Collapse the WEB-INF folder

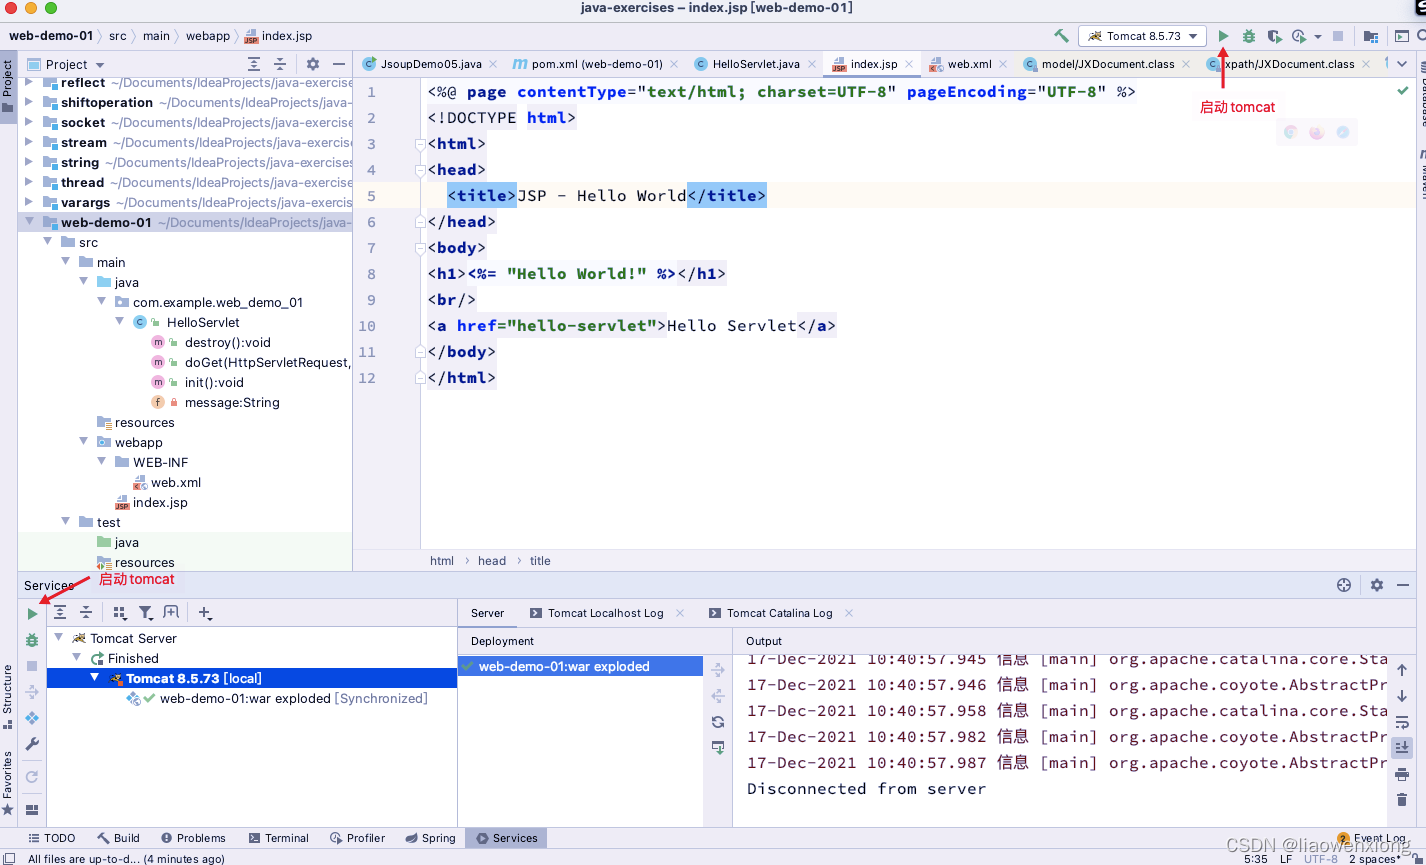click(102, 463)
